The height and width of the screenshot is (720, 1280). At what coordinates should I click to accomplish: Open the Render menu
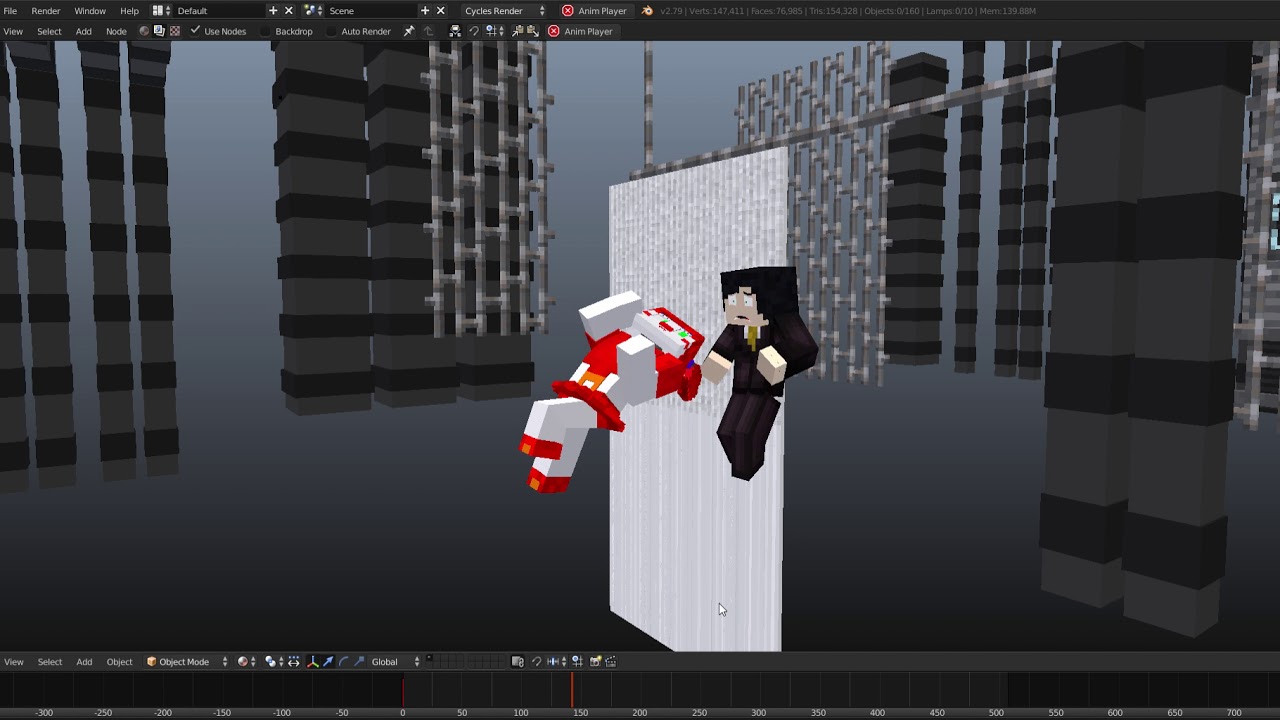[45, 10]
